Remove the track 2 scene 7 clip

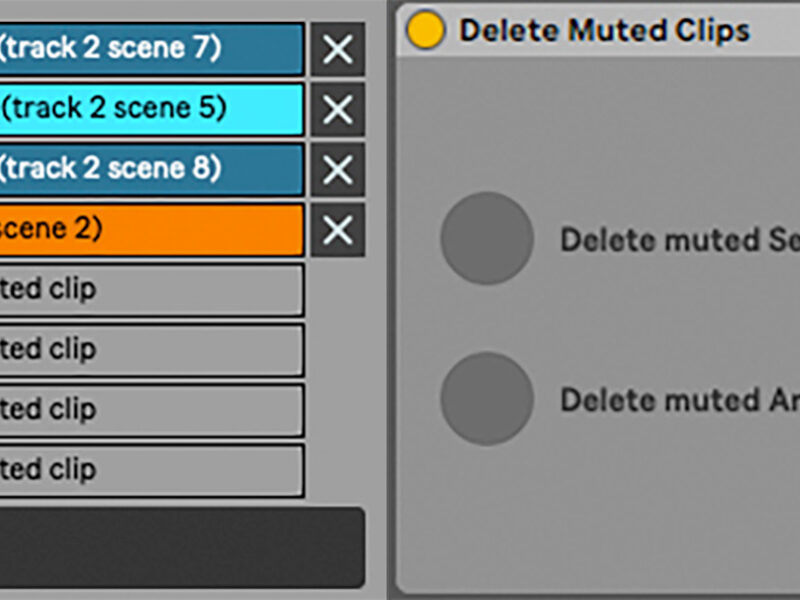pos(337,49)
